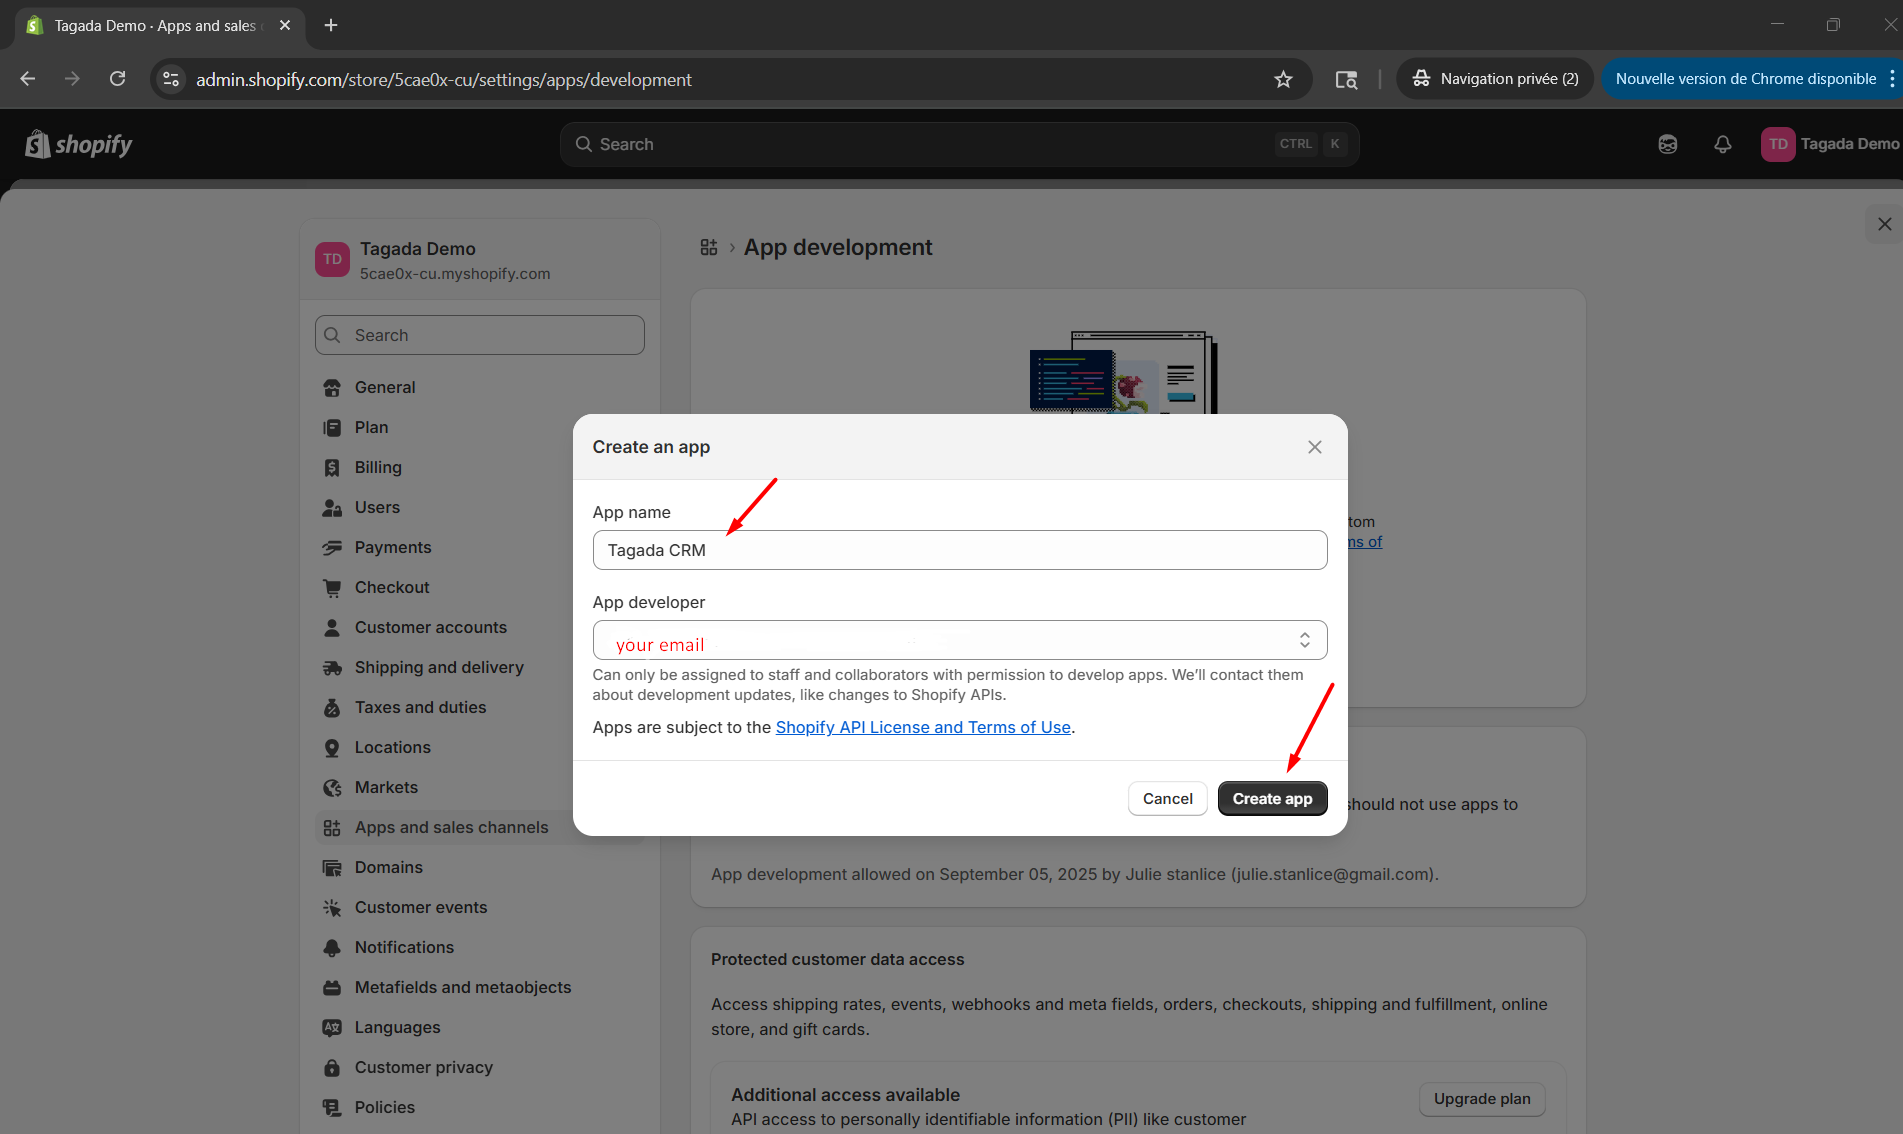Screen dimensions: 1903x1134
Task: Open the Markets globe icon
Action: pos(332,788)
